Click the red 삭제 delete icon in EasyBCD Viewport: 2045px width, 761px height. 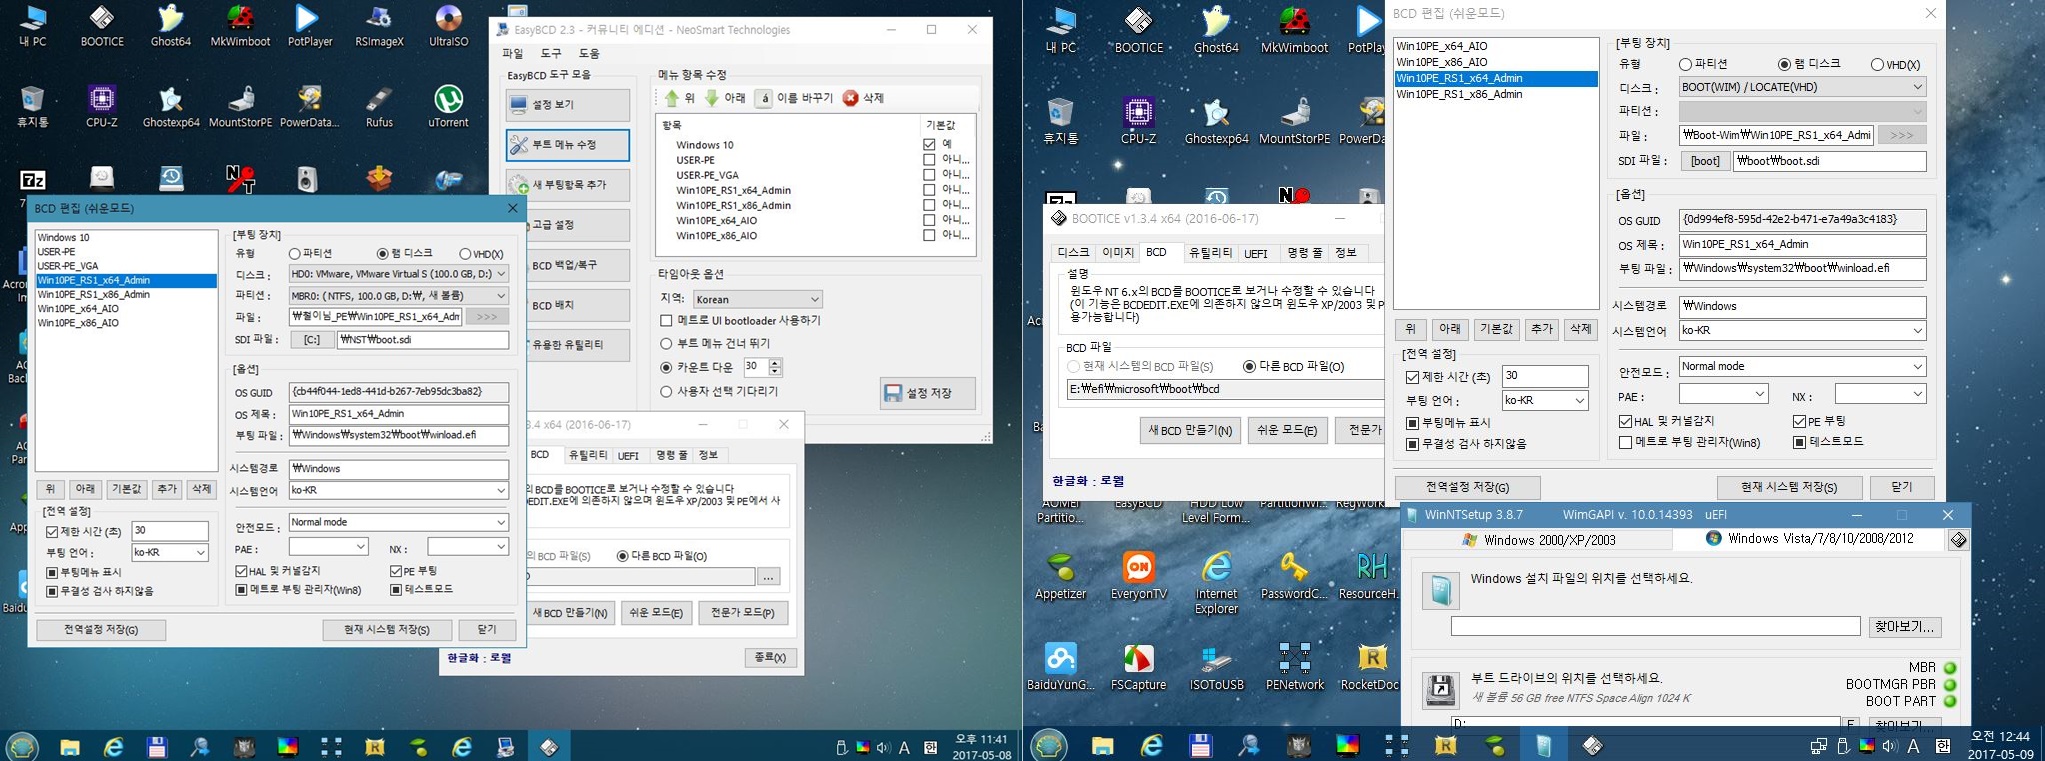click(x=850, y=98)
